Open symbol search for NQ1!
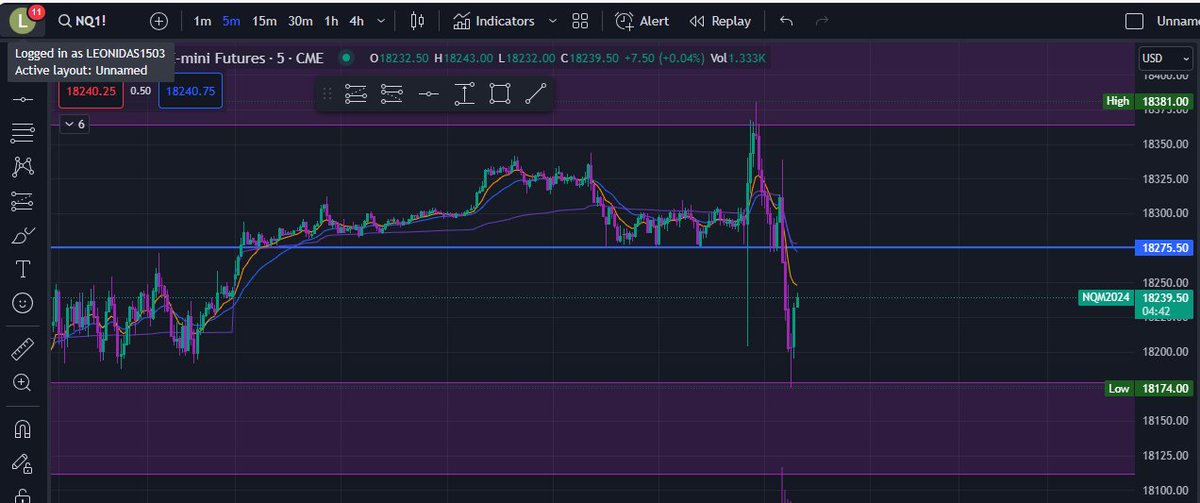This screenshot has width=1200, height=503. [84, 21]
